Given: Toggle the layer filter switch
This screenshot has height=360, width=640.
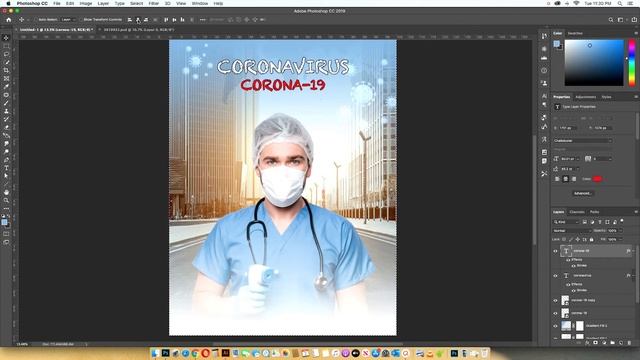Looking at the screenshot, I should (622, 221).
